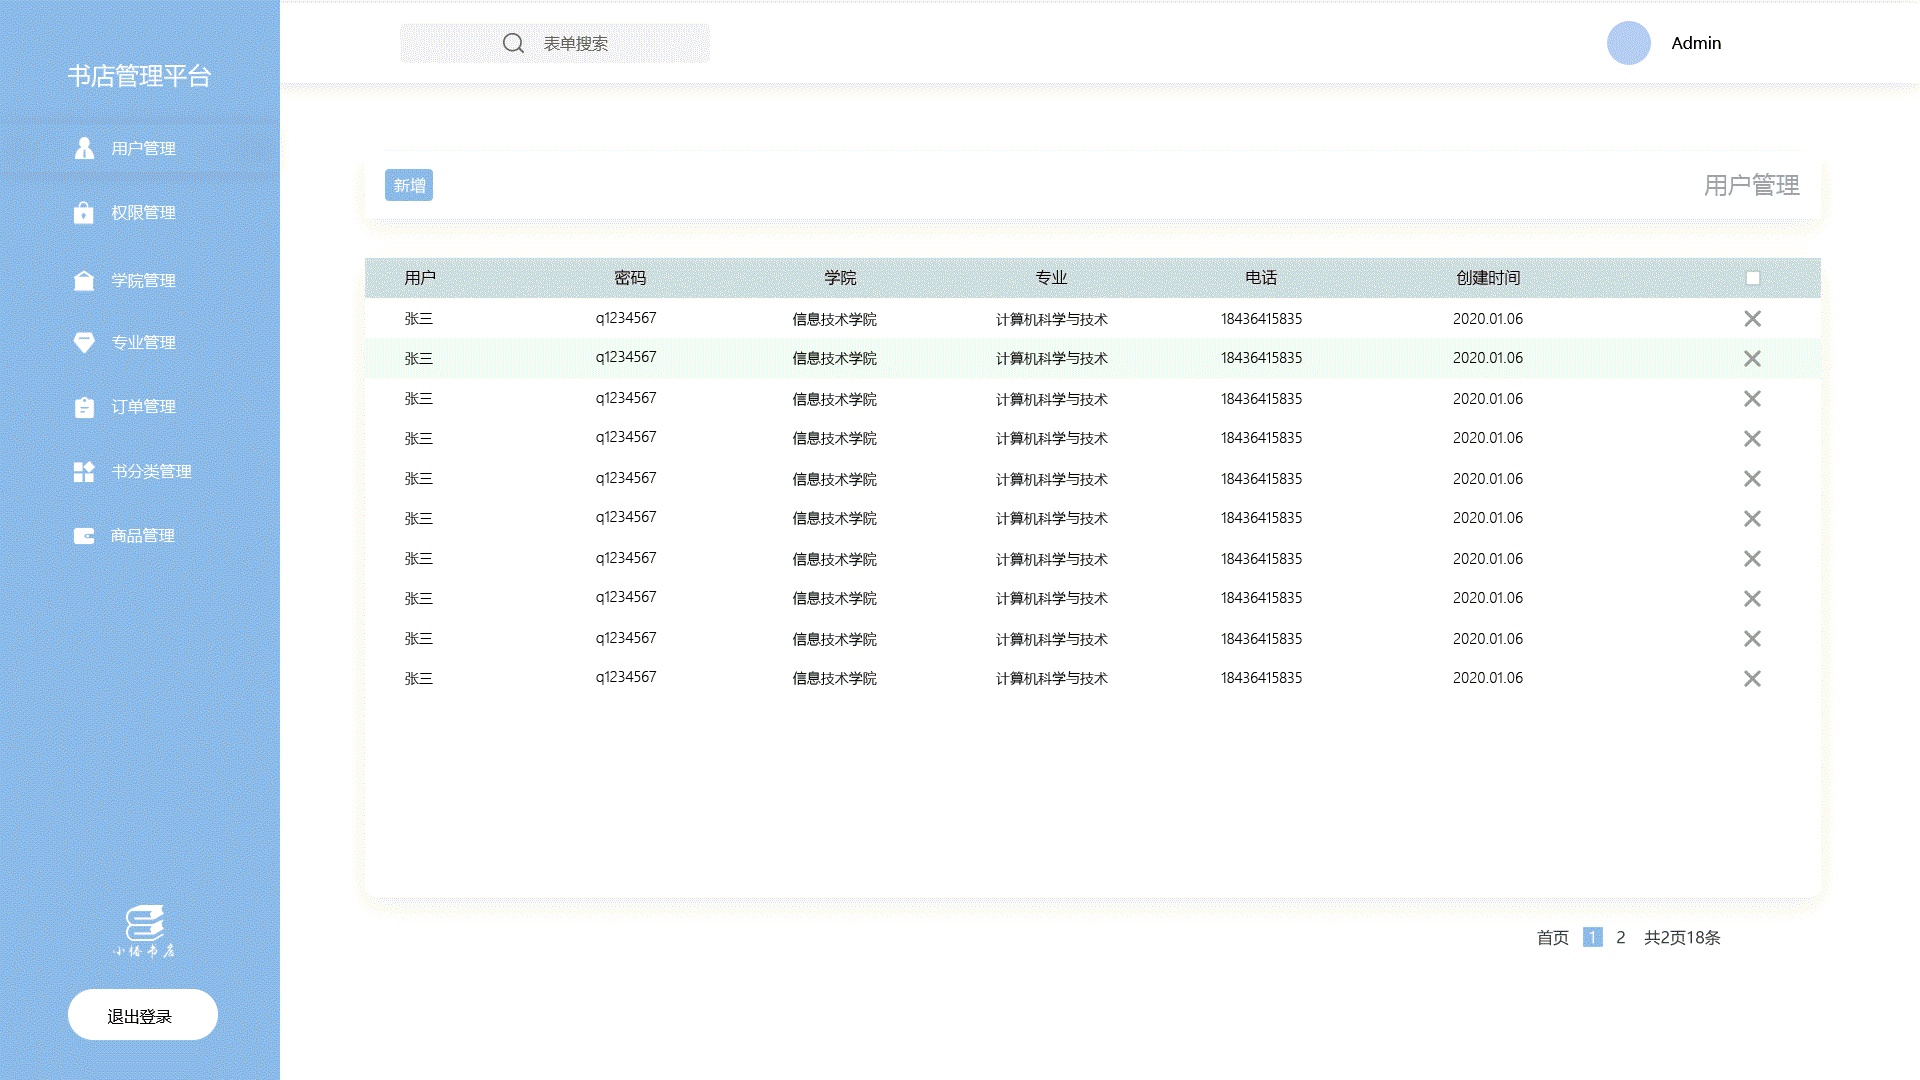
Task: Click the building icon for 学院管理
Action: (84, 280)
